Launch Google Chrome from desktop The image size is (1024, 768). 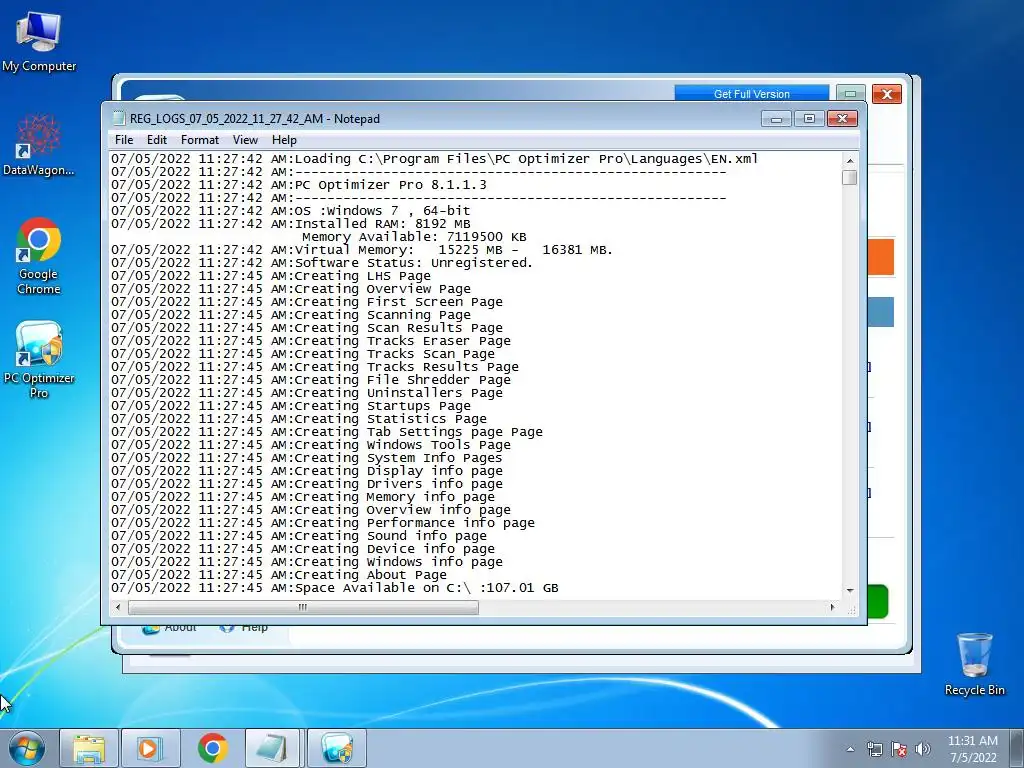click(39, 256)
